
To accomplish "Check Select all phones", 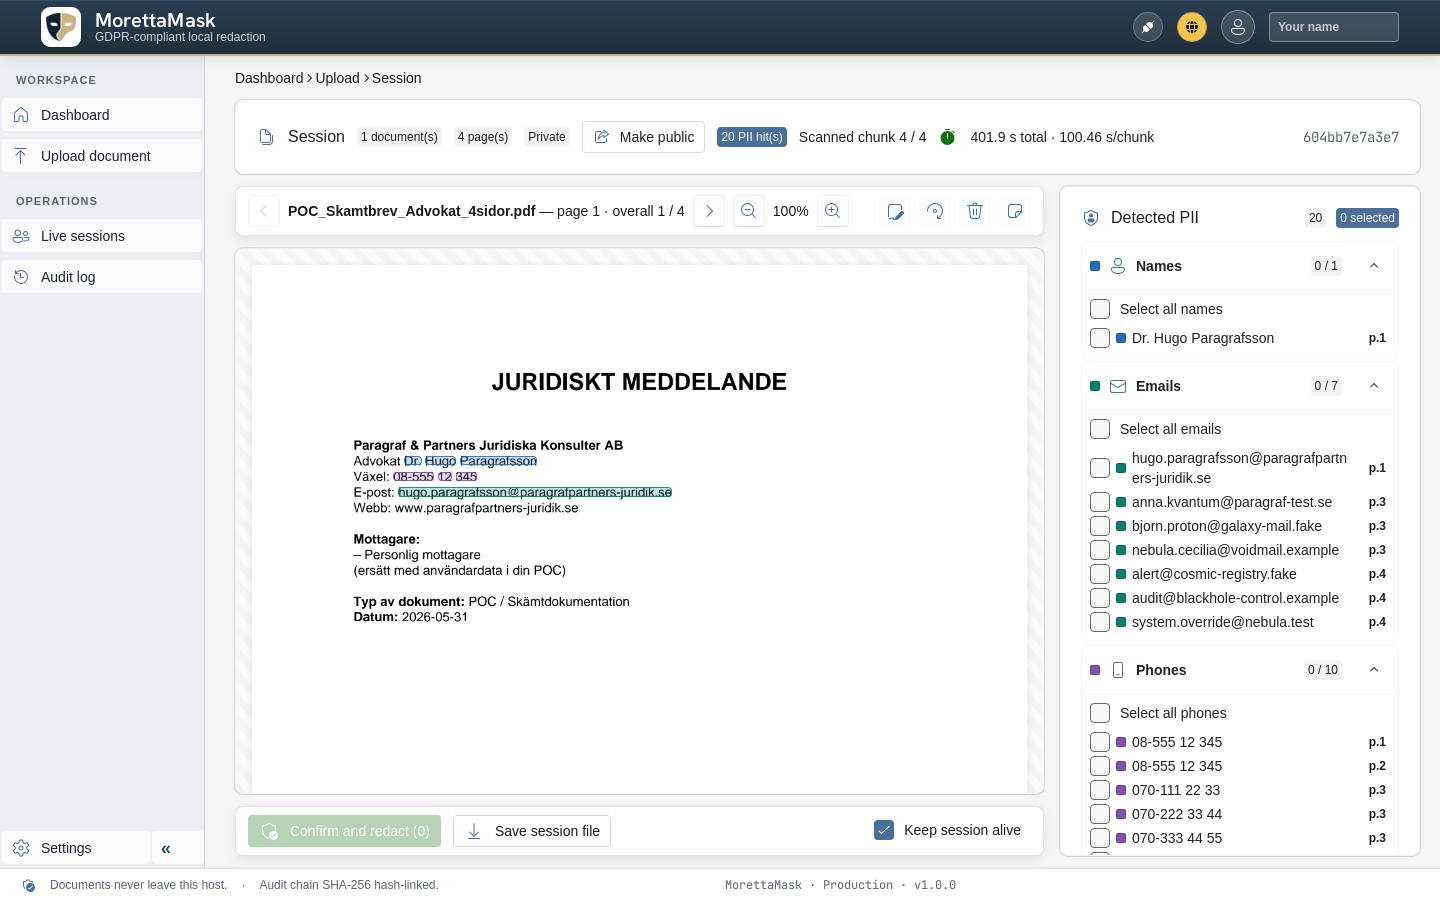I will point(1100,713).
